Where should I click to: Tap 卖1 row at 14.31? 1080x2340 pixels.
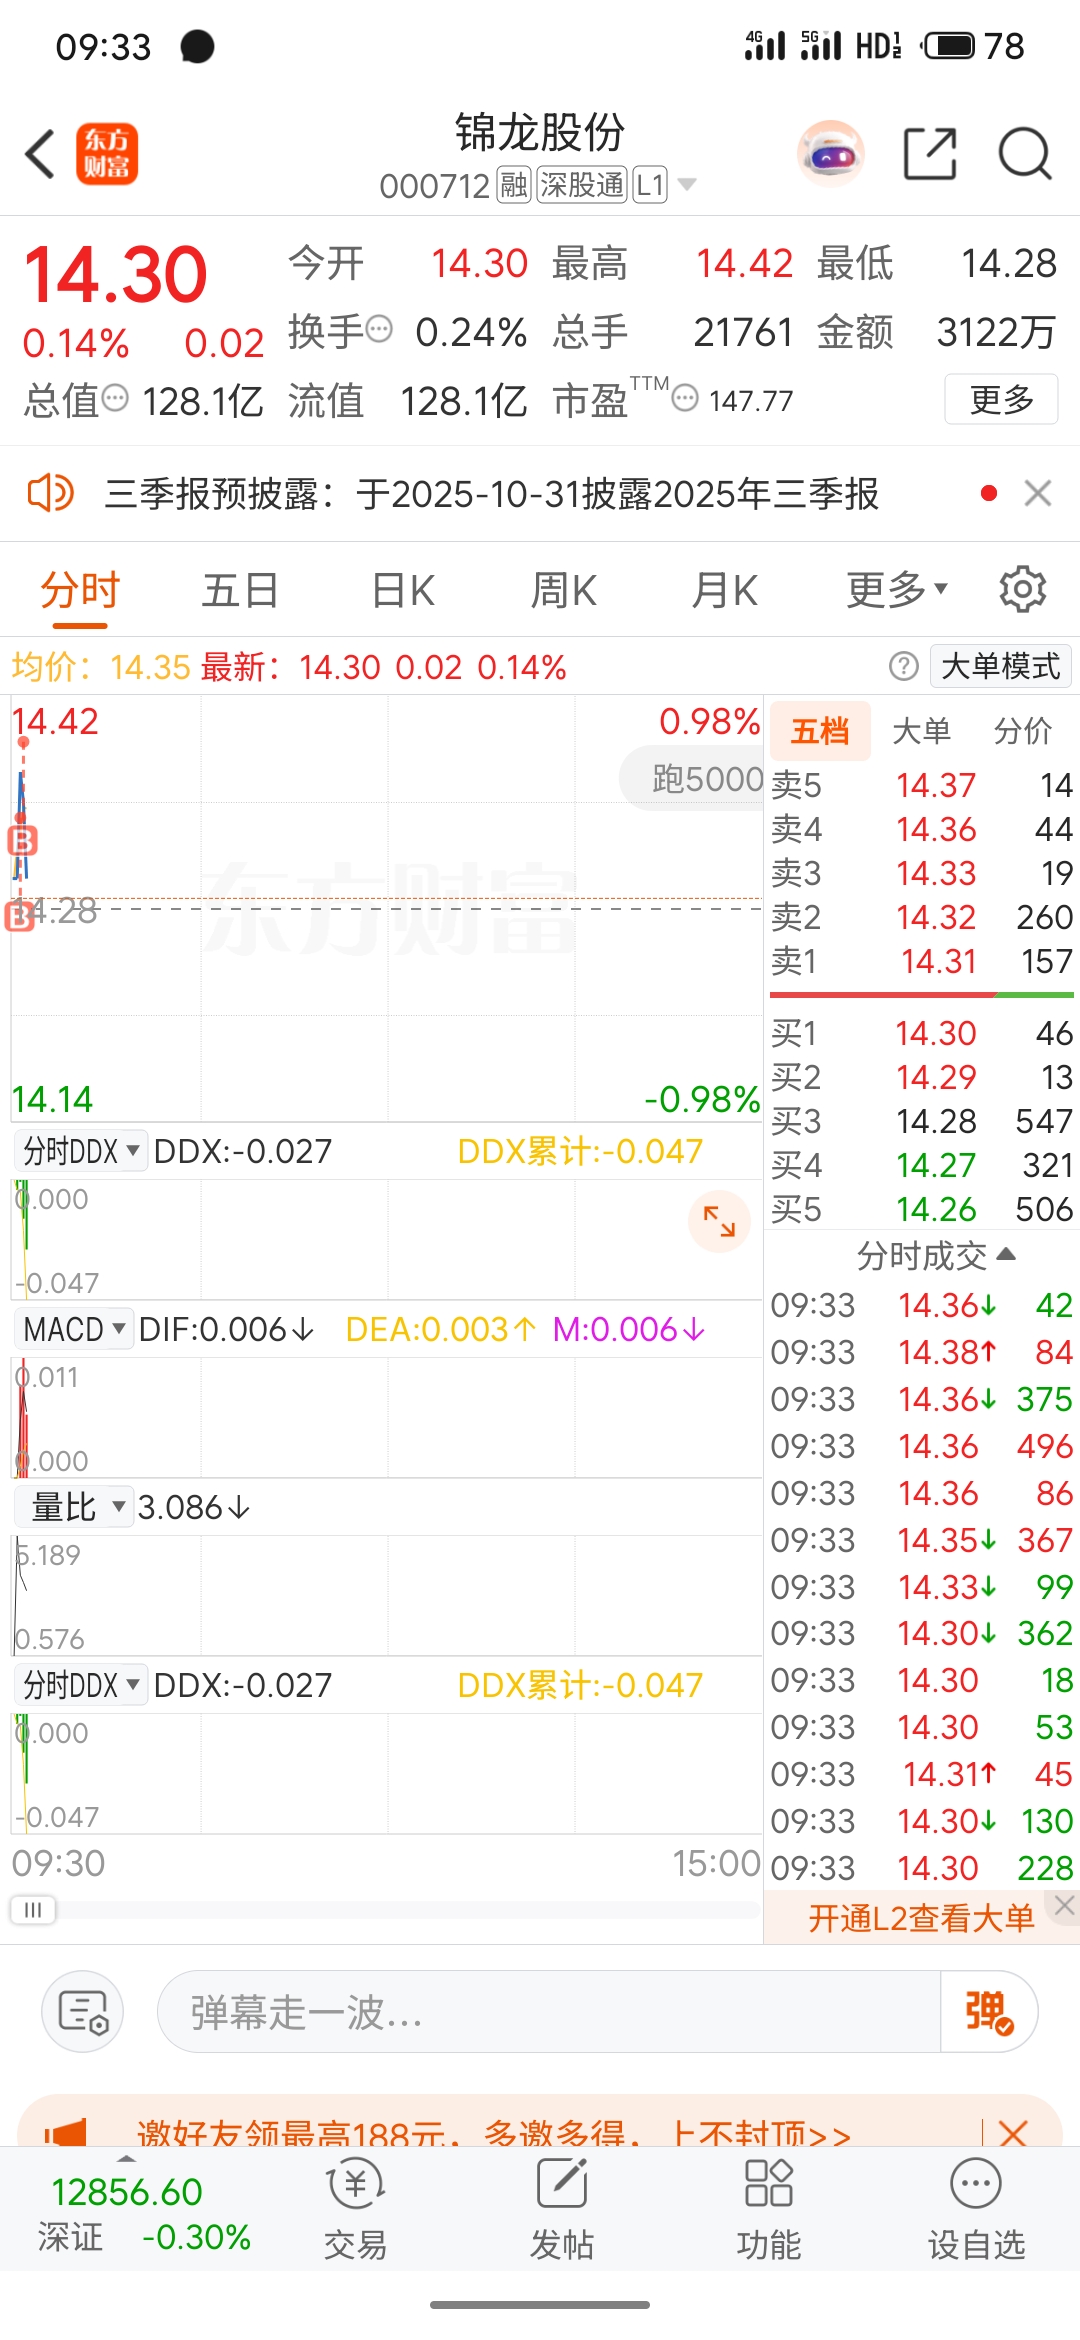(921, 961)
